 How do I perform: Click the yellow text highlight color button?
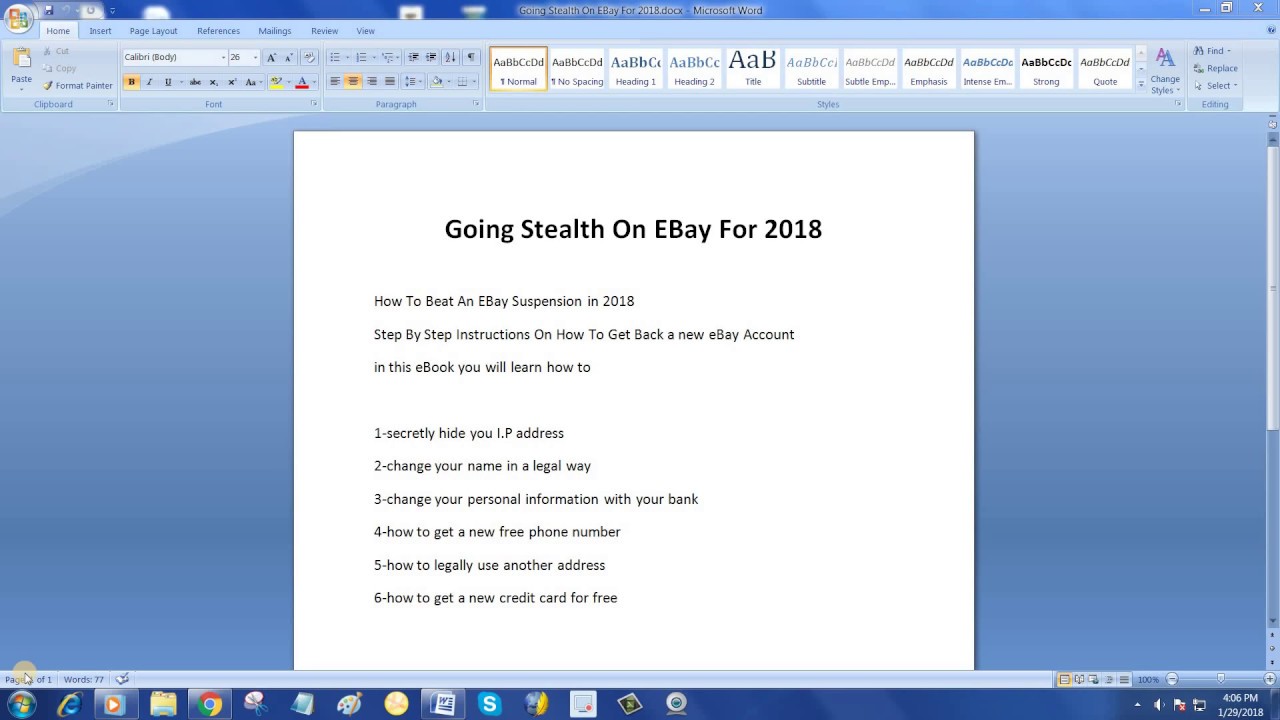[x=276, y=82]
